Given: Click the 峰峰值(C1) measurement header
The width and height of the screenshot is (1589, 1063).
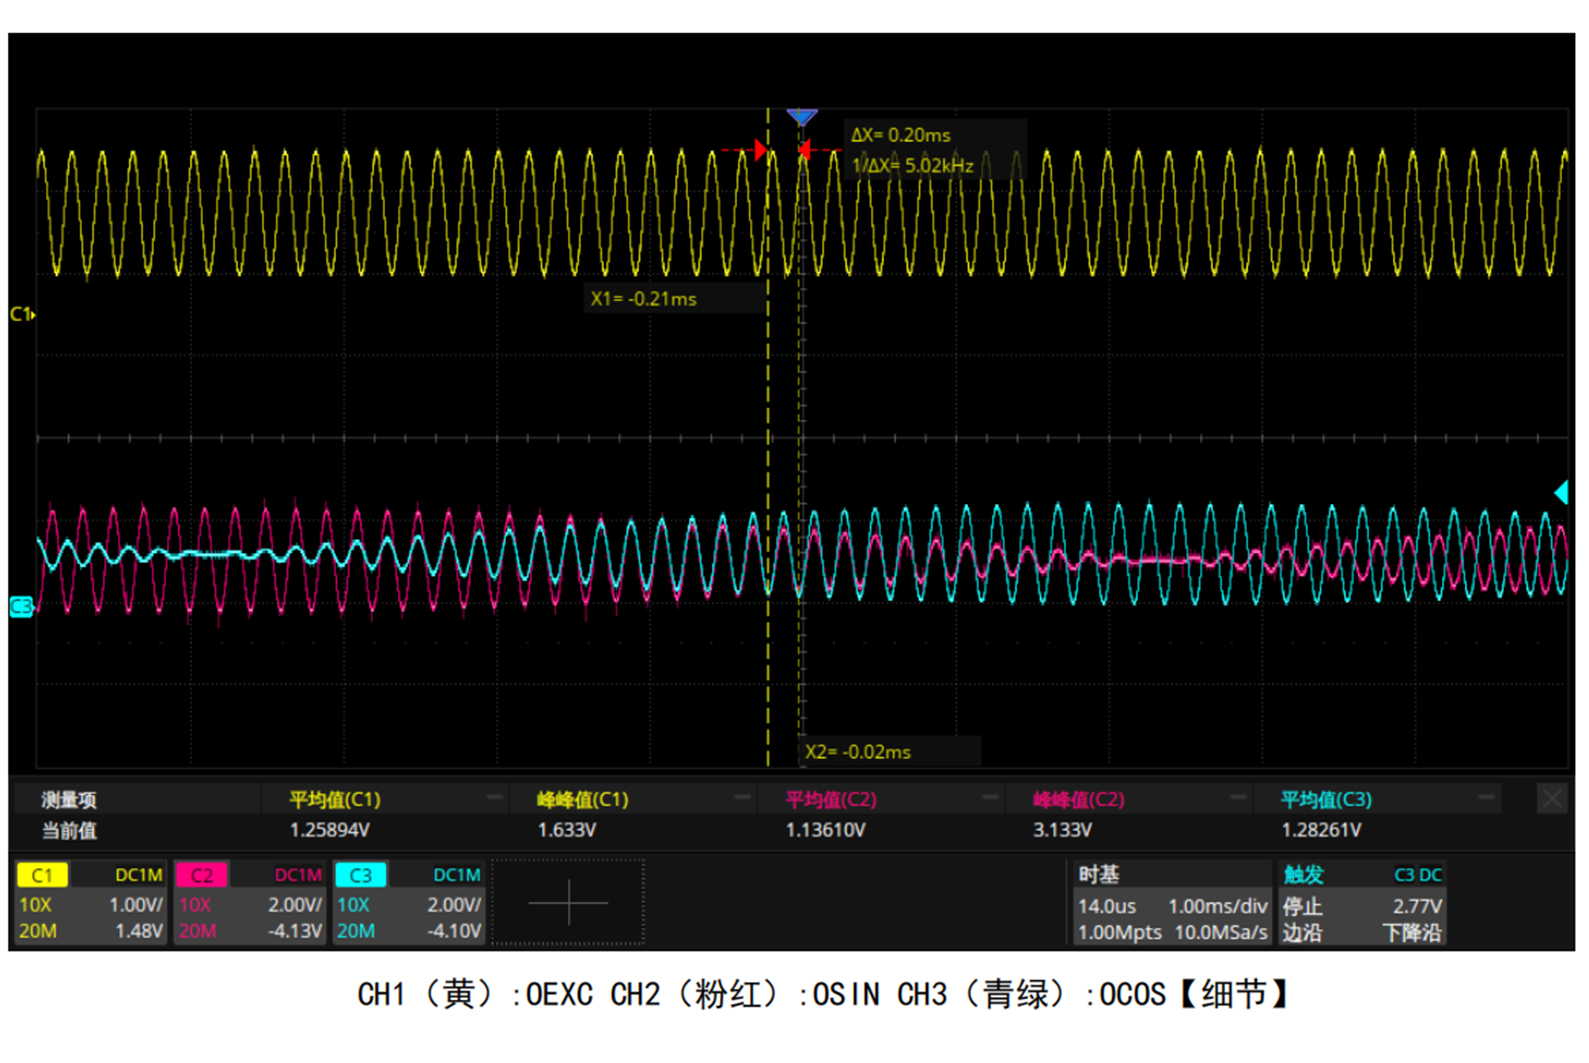Looking at the screenshot, I should (x=582, y=799).
